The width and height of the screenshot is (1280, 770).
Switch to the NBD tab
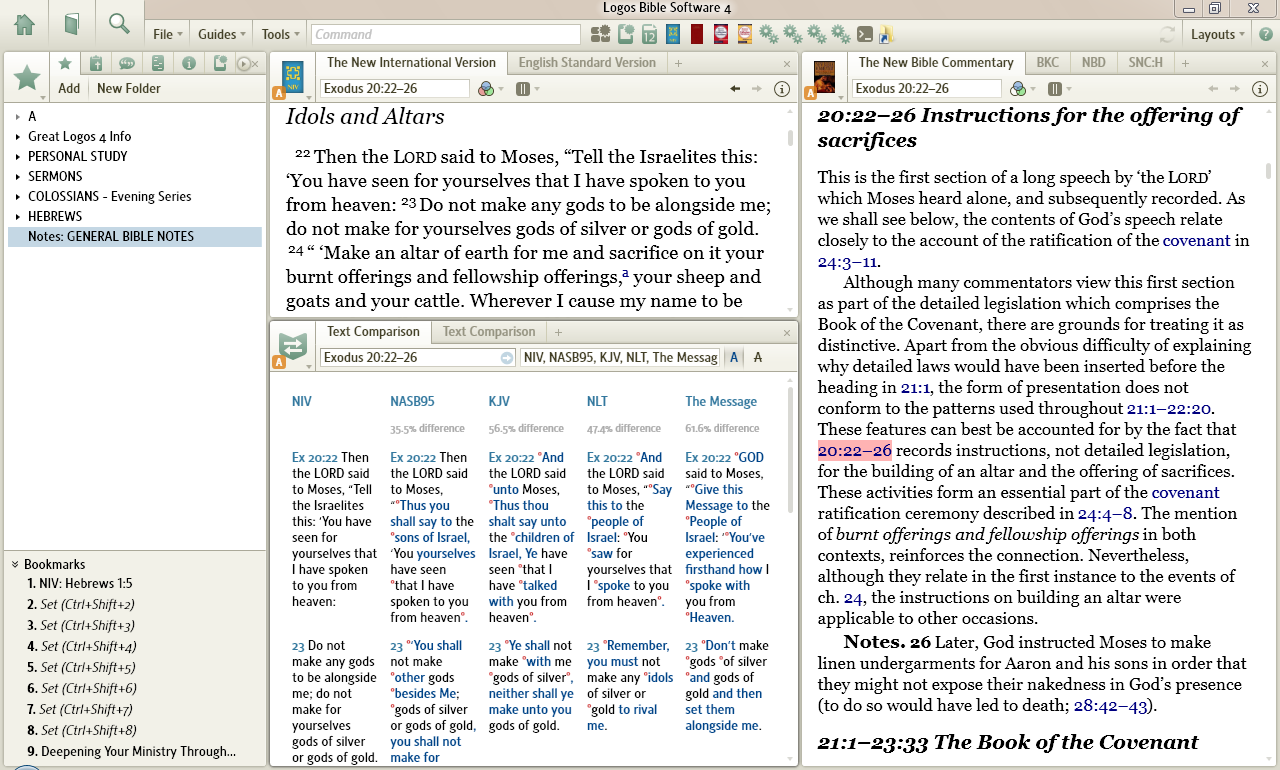(x=1093, y=63)
